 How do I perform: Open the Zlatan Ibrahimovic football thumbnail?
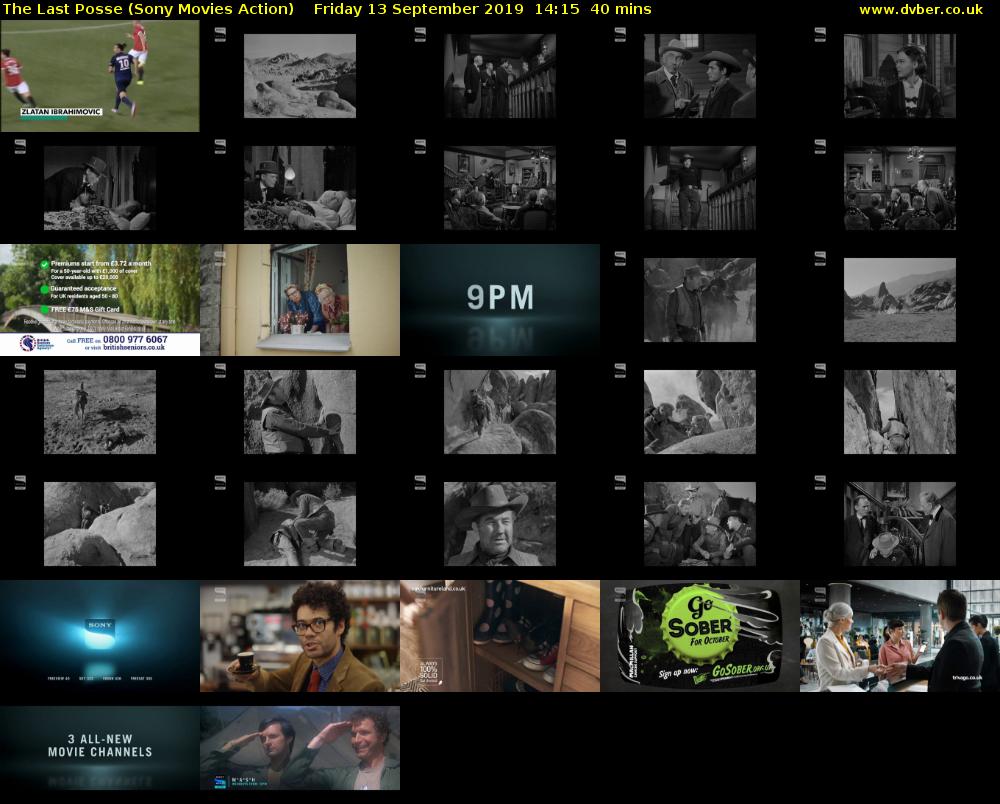[x=99, y=76]
